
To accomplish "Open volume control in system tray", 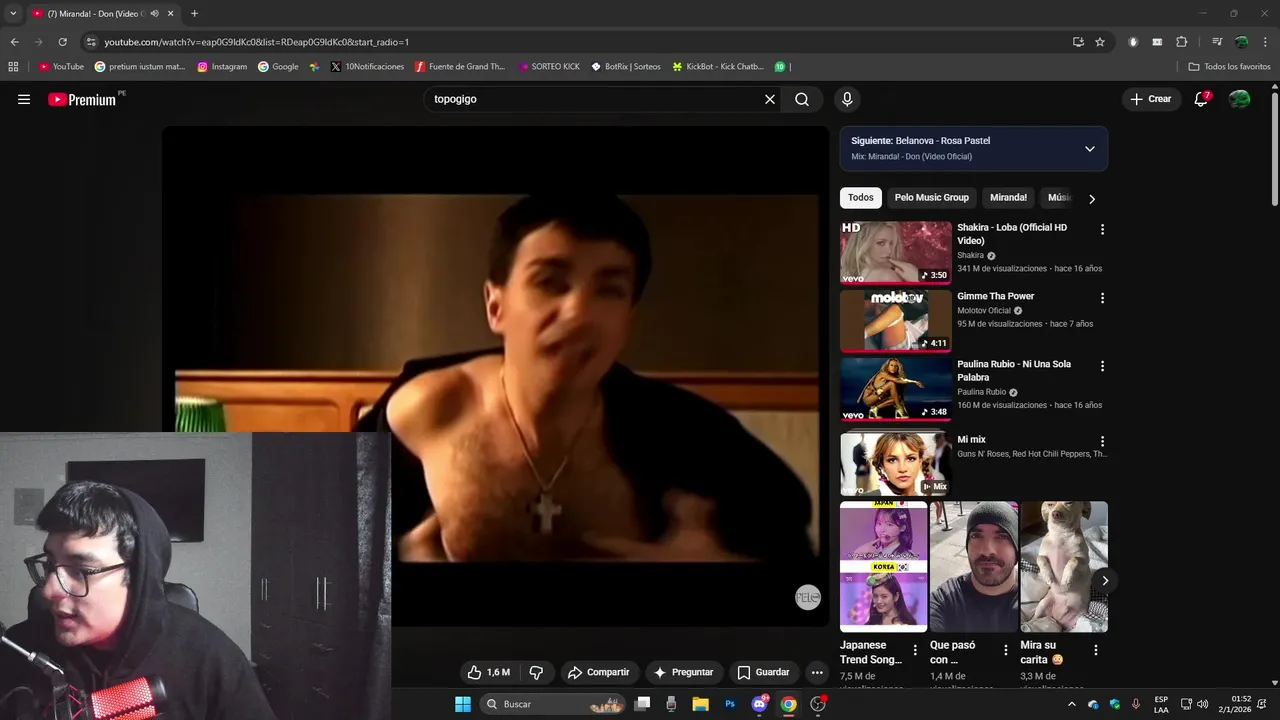I will (x=1202, y=704).
